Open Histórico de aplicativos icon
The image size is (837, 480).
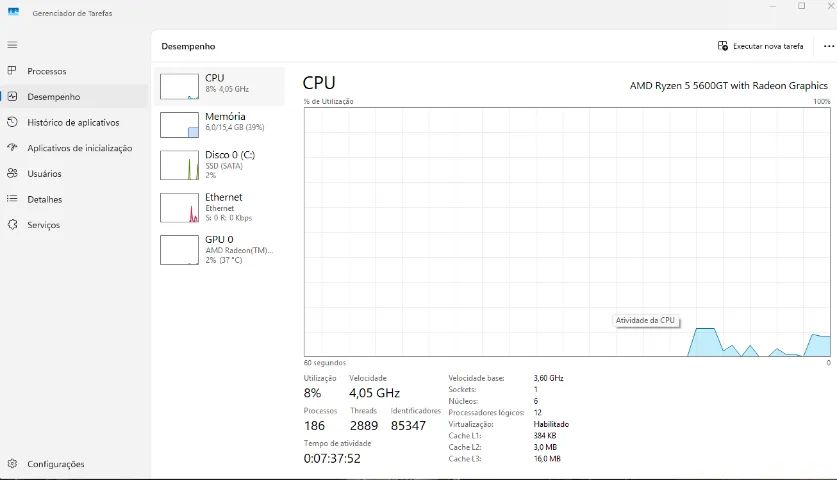(12, 122)
